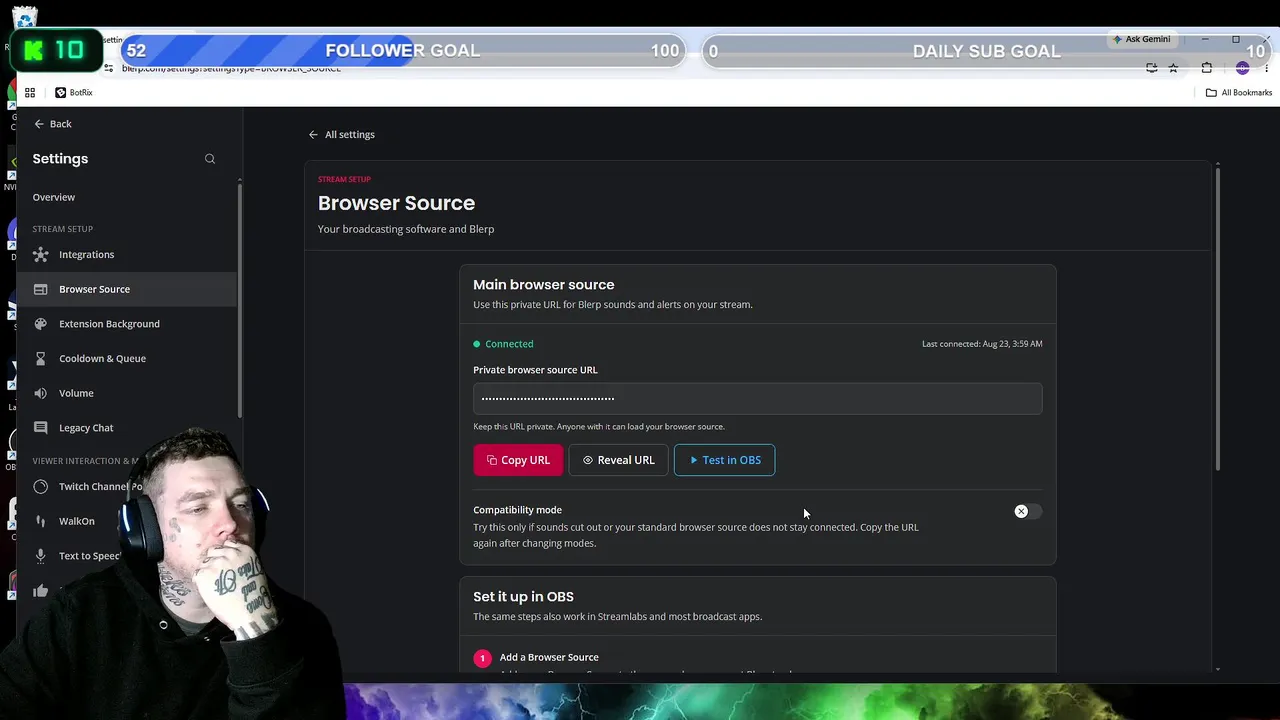Viewport: 1280px width, 720px height.
Task: Click the Cooldown hourglass icon
Action: (40, 358)
